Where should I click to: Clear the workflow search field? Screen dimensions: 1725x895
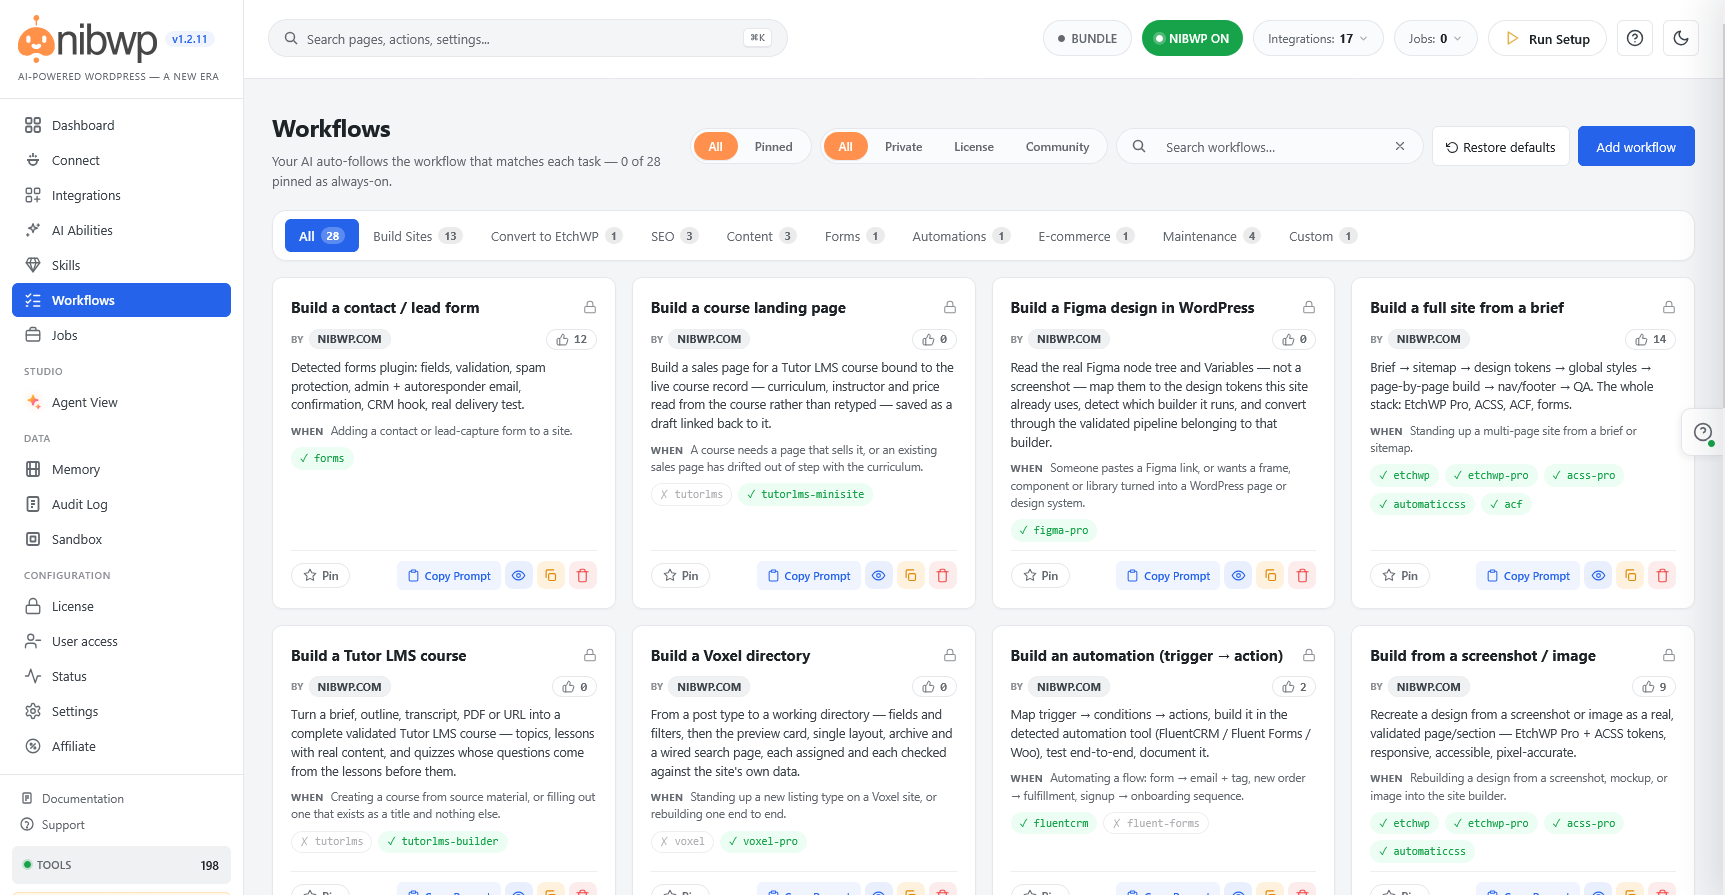click(1400, 146)
